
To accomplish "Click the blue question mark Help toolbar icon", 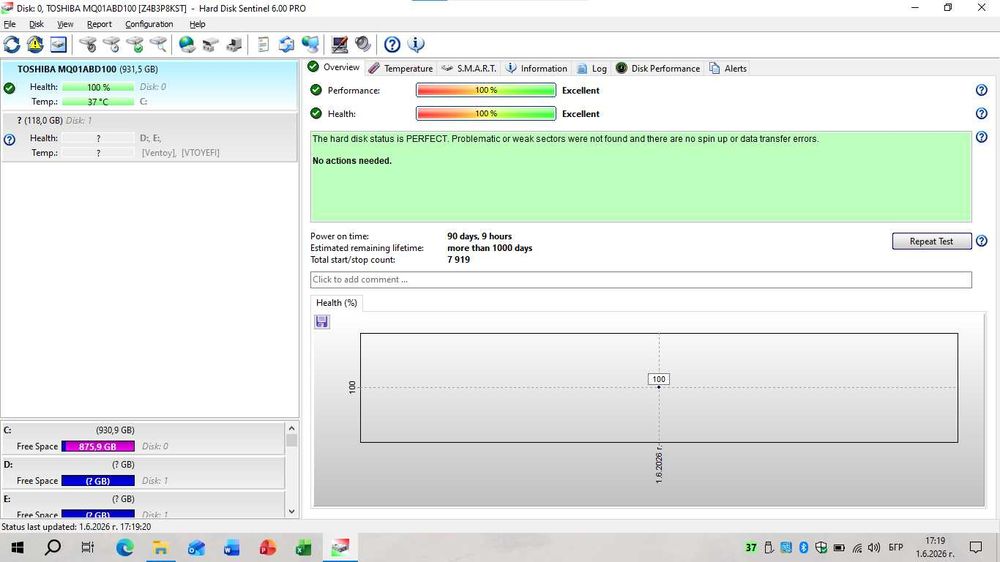I will point(392,45).
